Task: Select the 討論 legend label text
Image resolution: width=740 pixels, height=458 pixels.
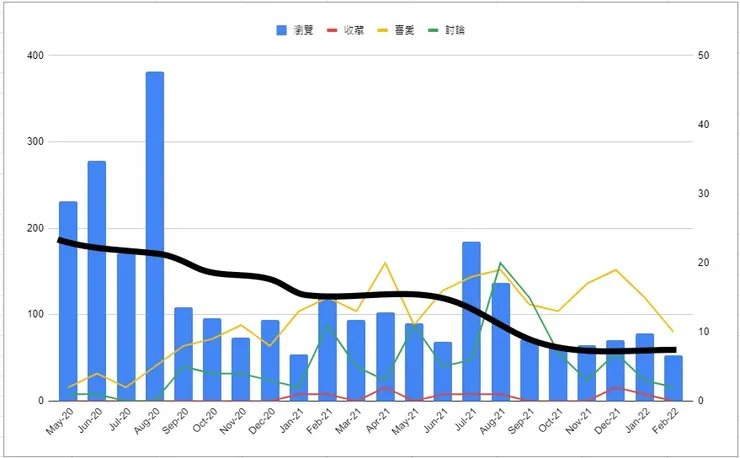Action: pyautogui.click(x=453, y=30)
